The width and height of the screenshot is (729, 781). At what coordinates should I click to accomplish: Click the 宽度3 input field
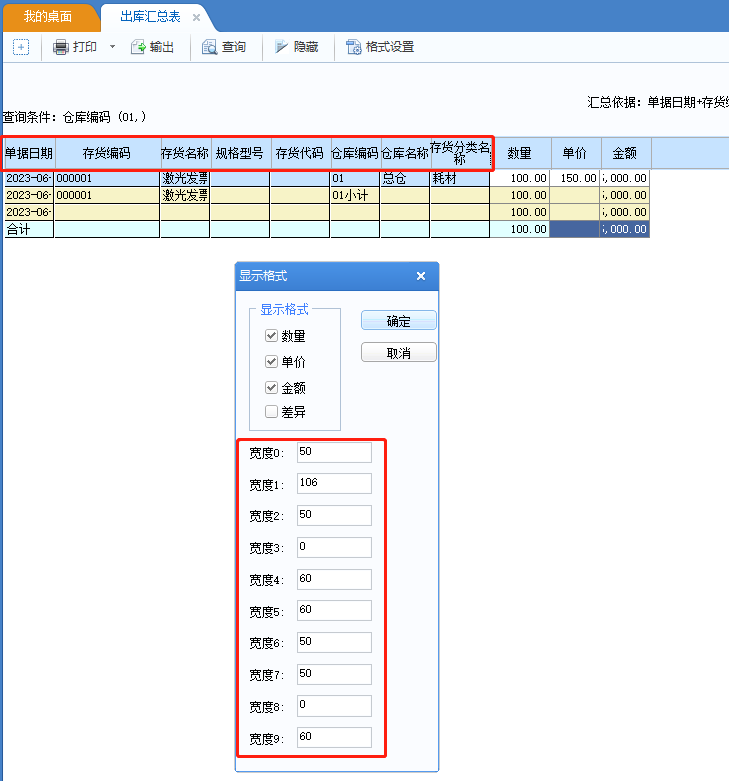pyautogui.click(x=334, y=547)
